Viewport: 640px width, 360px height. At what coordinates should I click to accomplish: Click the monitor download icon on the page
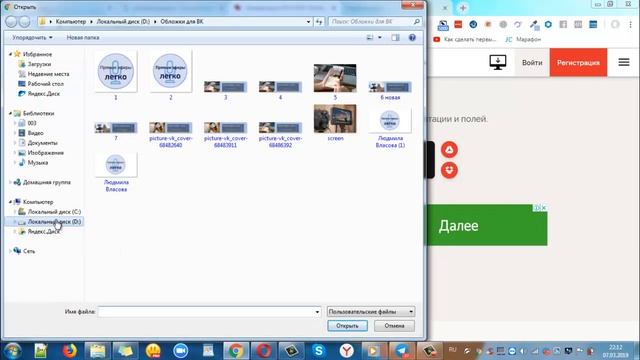pyautogui.click(x=498, y=62)
